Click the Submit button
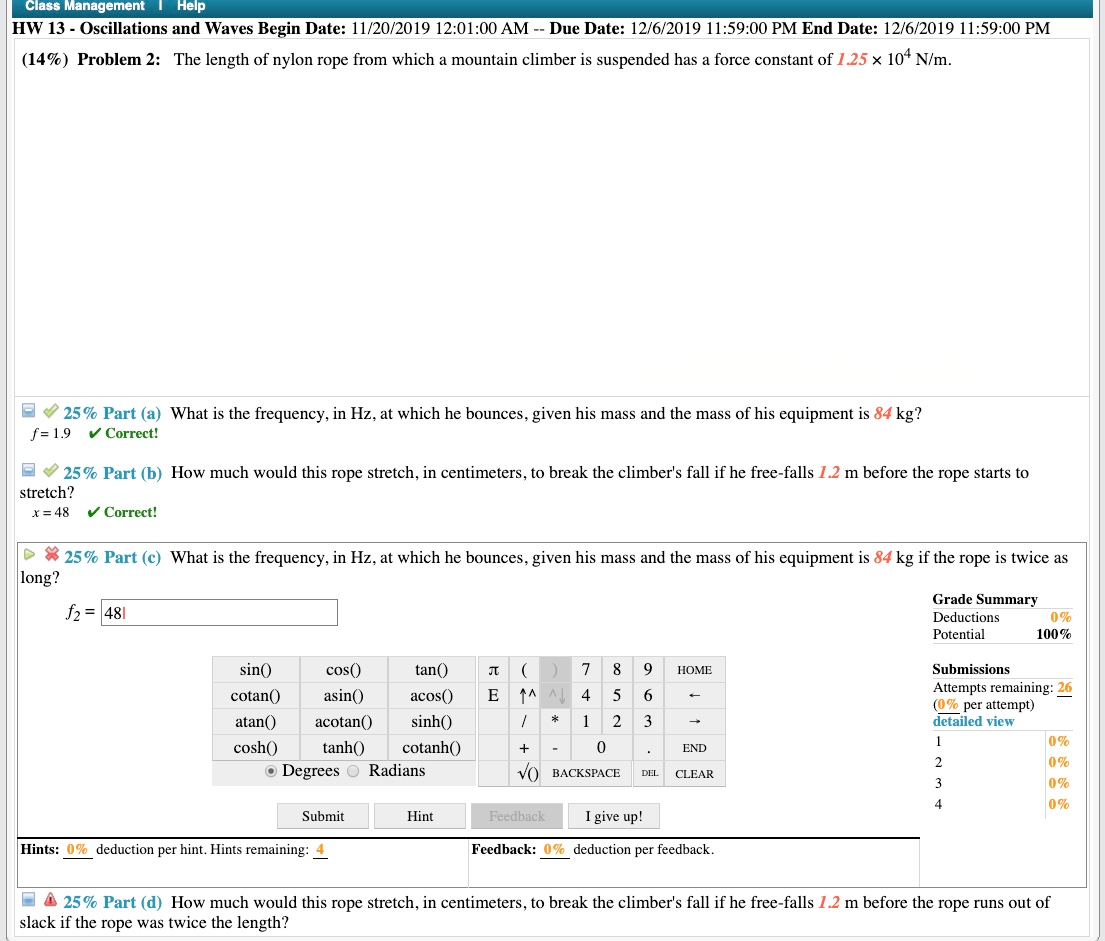The image size is (1105, 941). [x=322, y=816]
